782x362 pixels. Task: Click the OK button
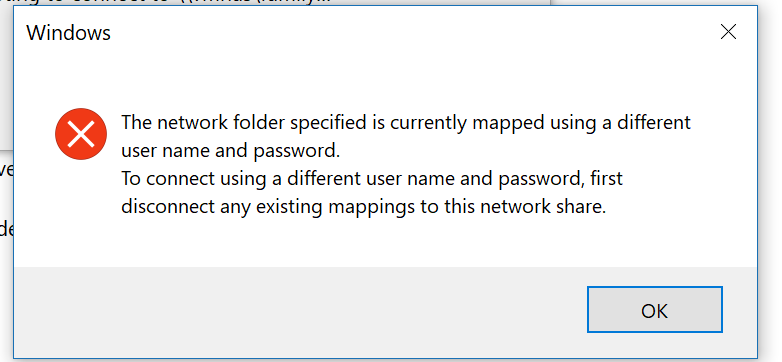(654, 309)
